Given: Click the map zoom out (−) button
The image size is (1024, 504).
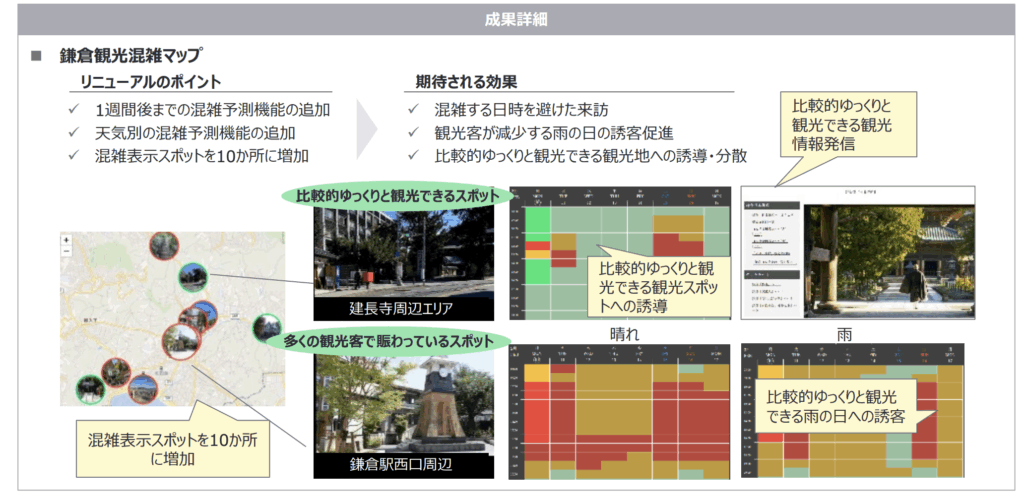Looking at the screenshot, I should click(67, 251).
